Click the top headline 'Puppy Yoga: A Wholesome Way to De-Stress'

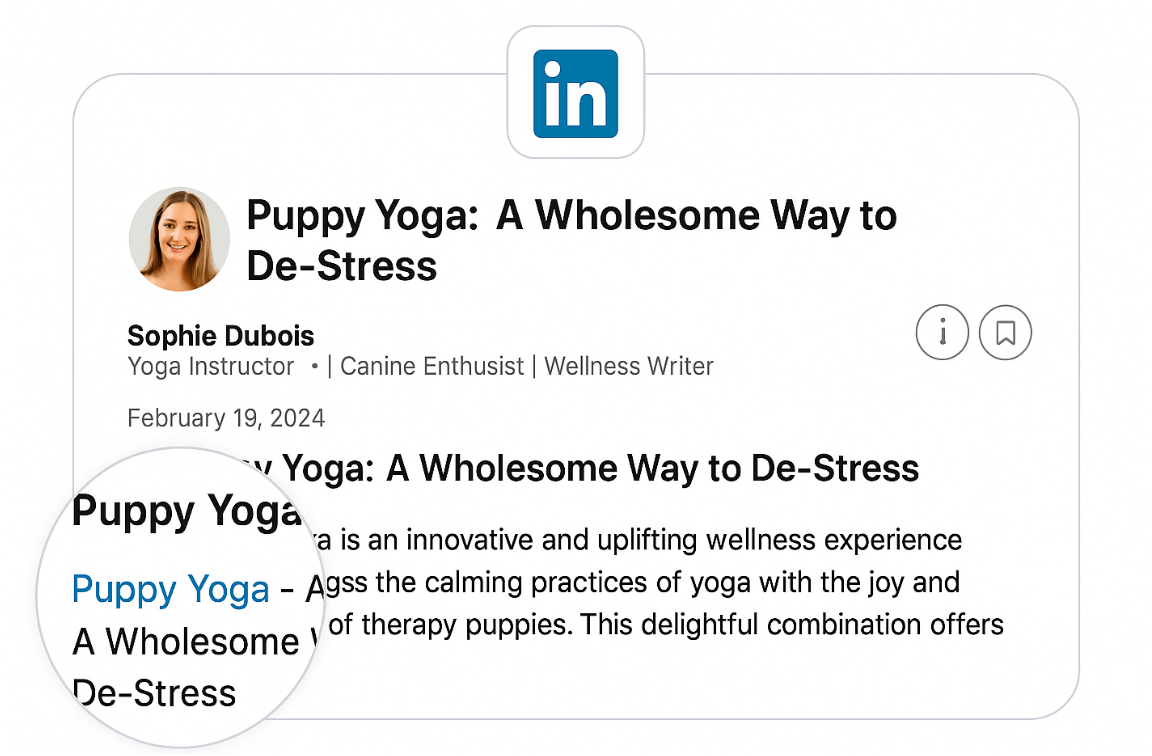(x=572, y=240)
